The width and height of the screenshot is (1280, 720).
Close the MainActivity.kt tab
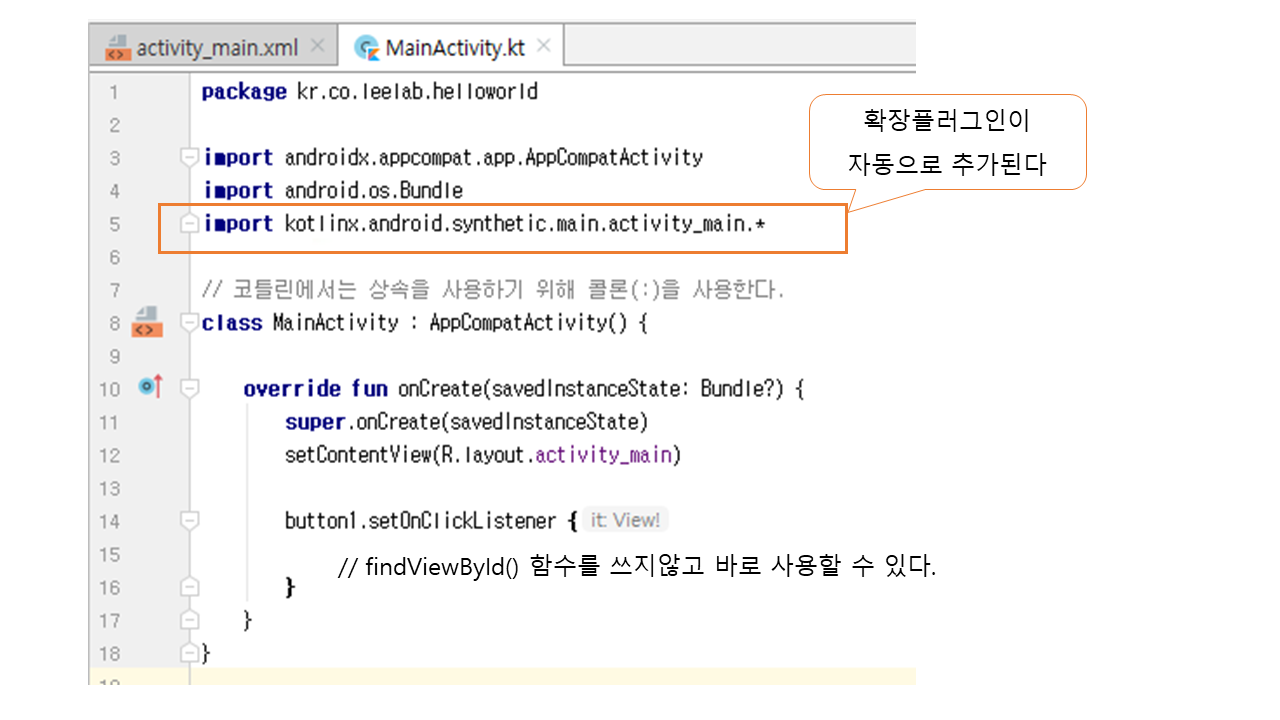point(544,46)
